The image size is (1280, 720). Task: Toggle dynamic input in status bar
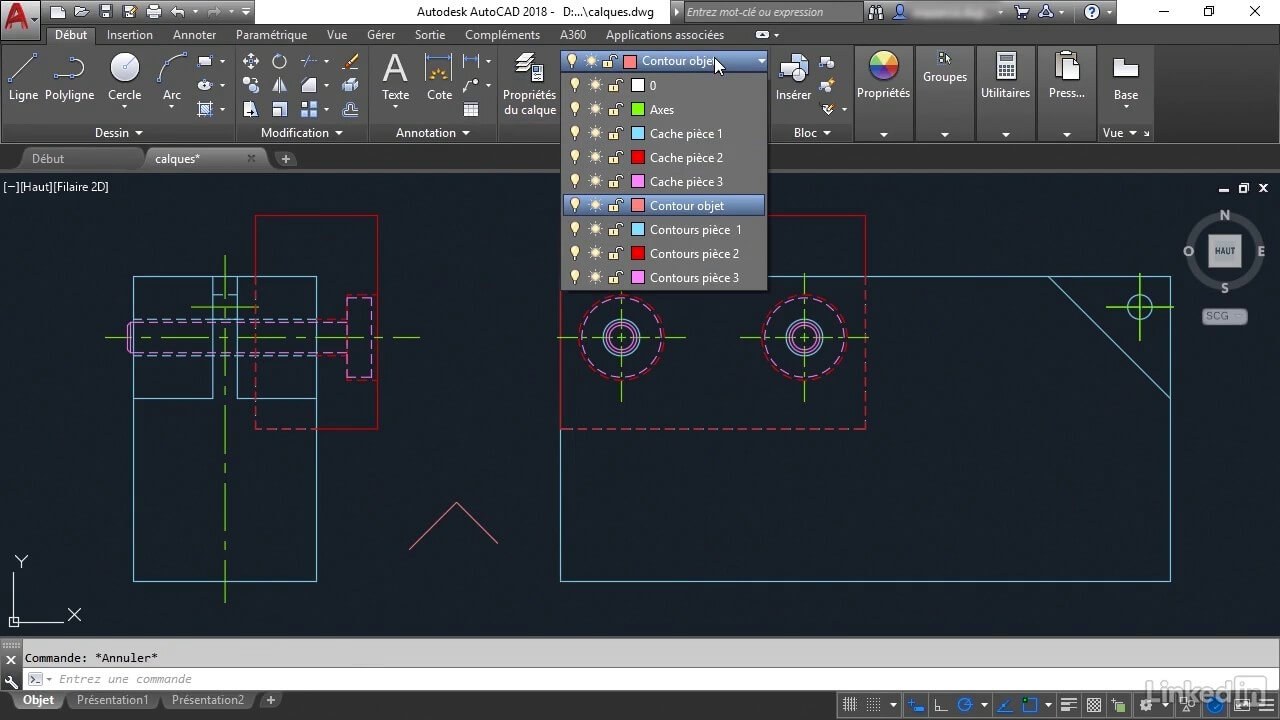[x=917, y=704]
